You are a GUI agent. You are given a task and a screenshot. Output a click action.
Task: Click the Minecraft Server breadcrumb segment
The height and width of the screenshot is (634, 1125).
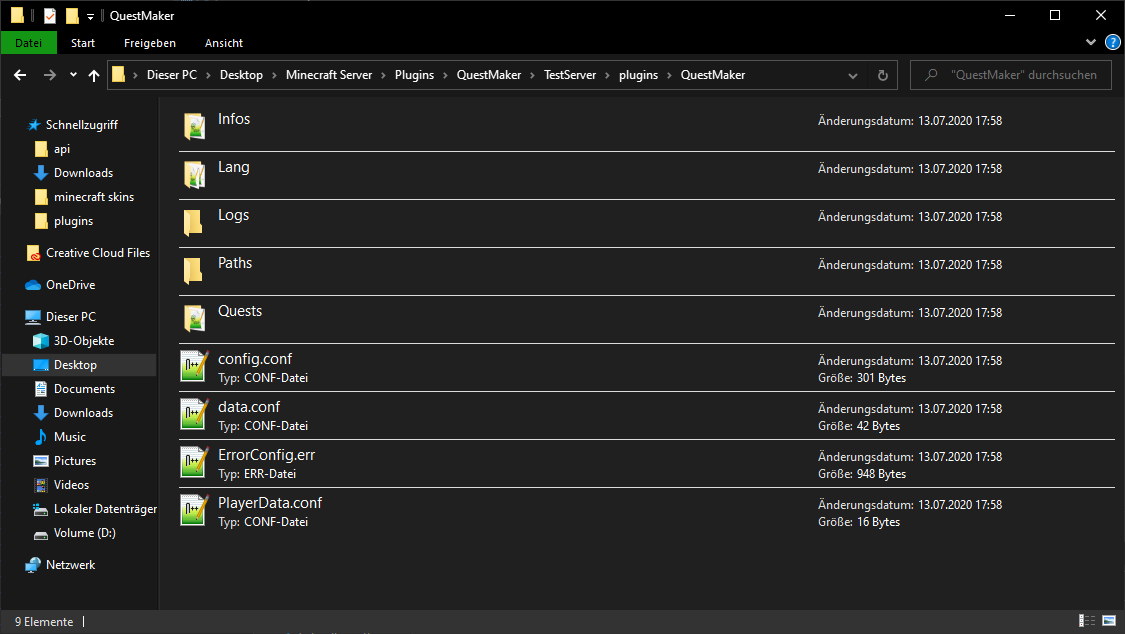pos(329,75)
